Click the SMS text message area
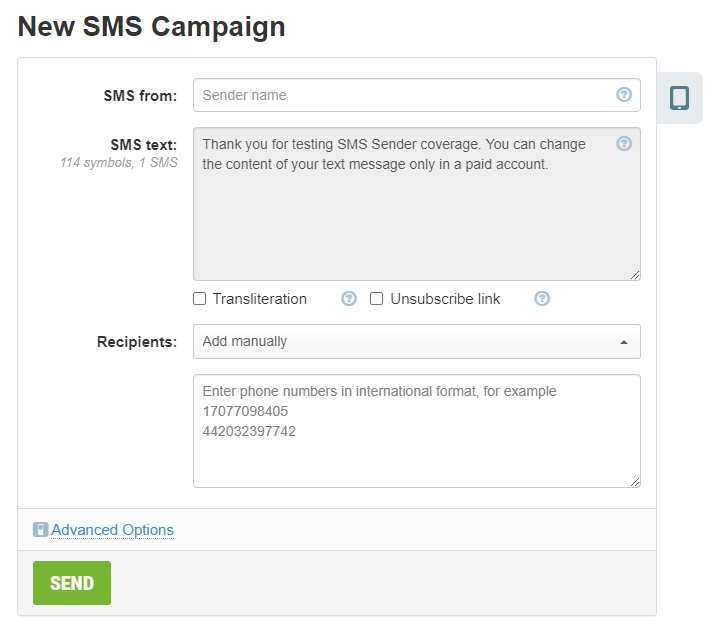The image size is (718, 624). pyautogui.click(x=417, y=204)
